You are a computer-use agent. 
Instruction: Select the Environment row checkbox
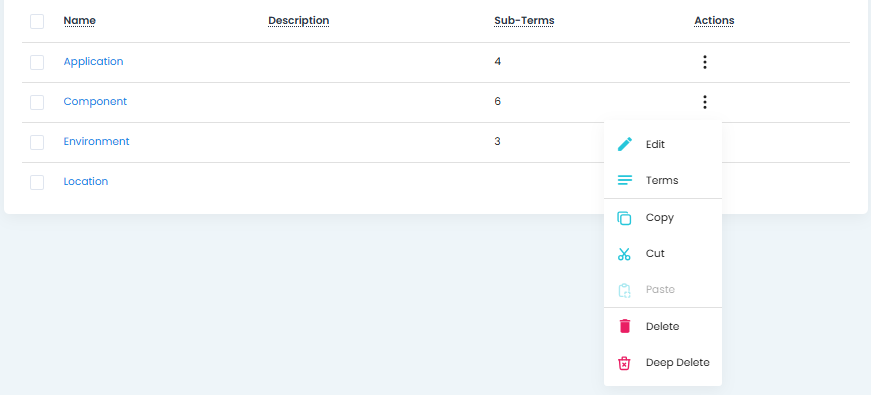pyautogui.click(x=37, y=142)
